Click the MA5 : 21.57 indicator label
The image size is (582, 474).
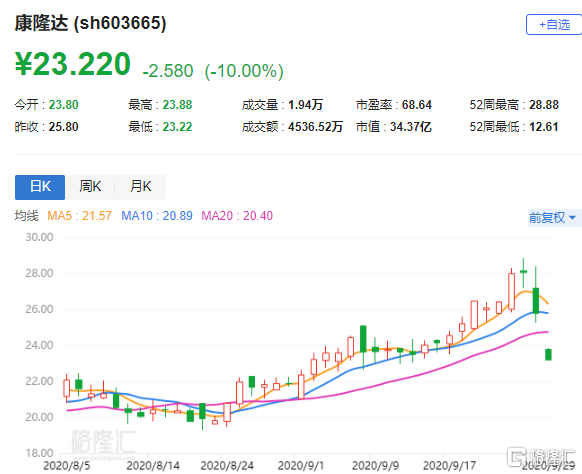[x=79, y=216]
